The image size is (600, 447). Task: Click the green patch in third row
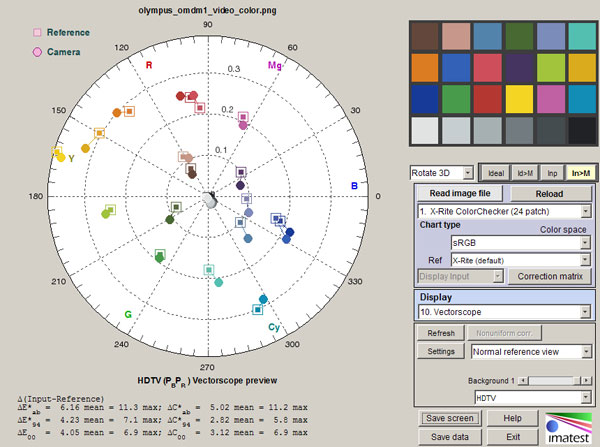456,99
